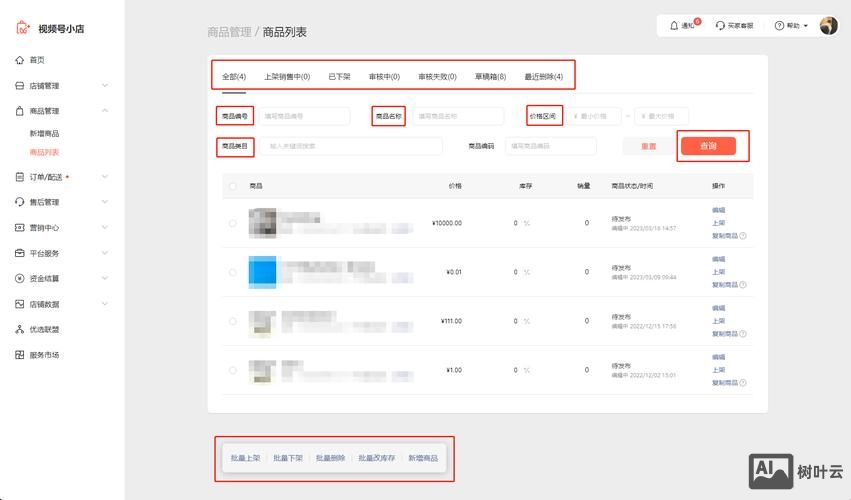
Task: Click 上架 link for ¥0.01 product
Action: (719, 272)
